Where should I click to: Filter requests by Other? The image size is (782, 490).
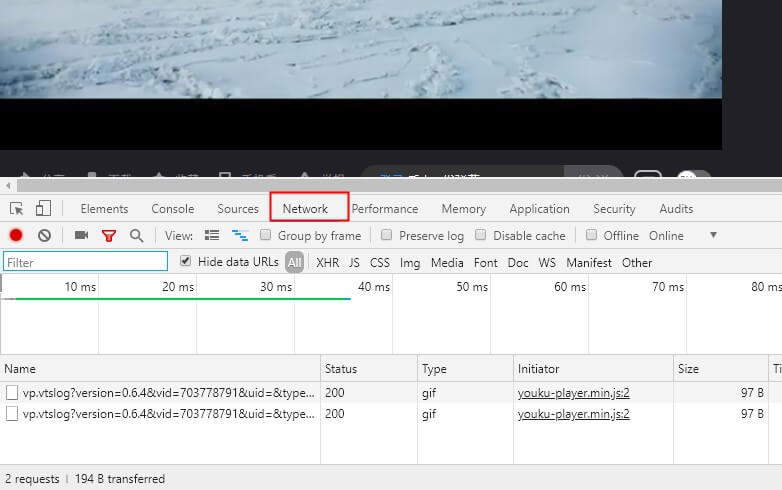pos(637,263)
